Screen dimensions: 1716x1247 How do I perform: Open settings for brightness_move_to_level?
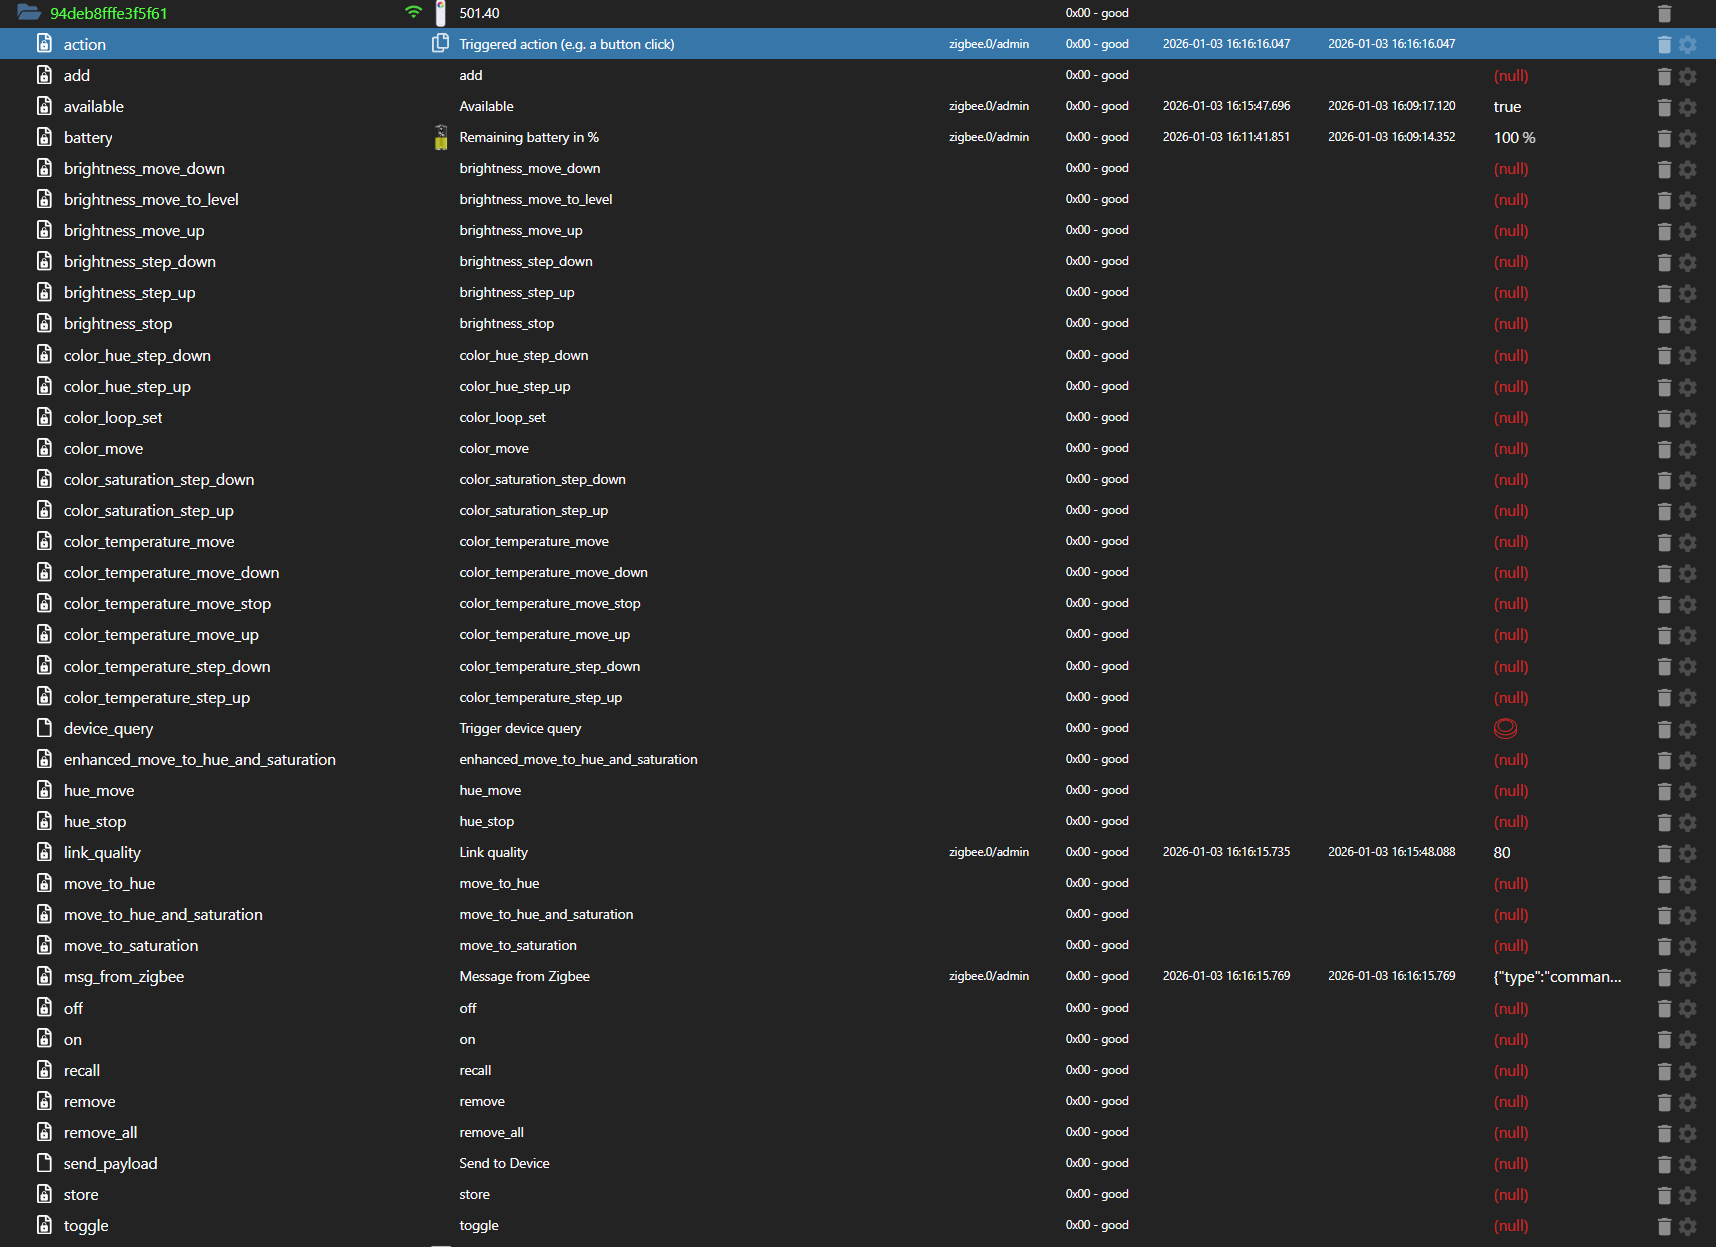(1688, 200)
